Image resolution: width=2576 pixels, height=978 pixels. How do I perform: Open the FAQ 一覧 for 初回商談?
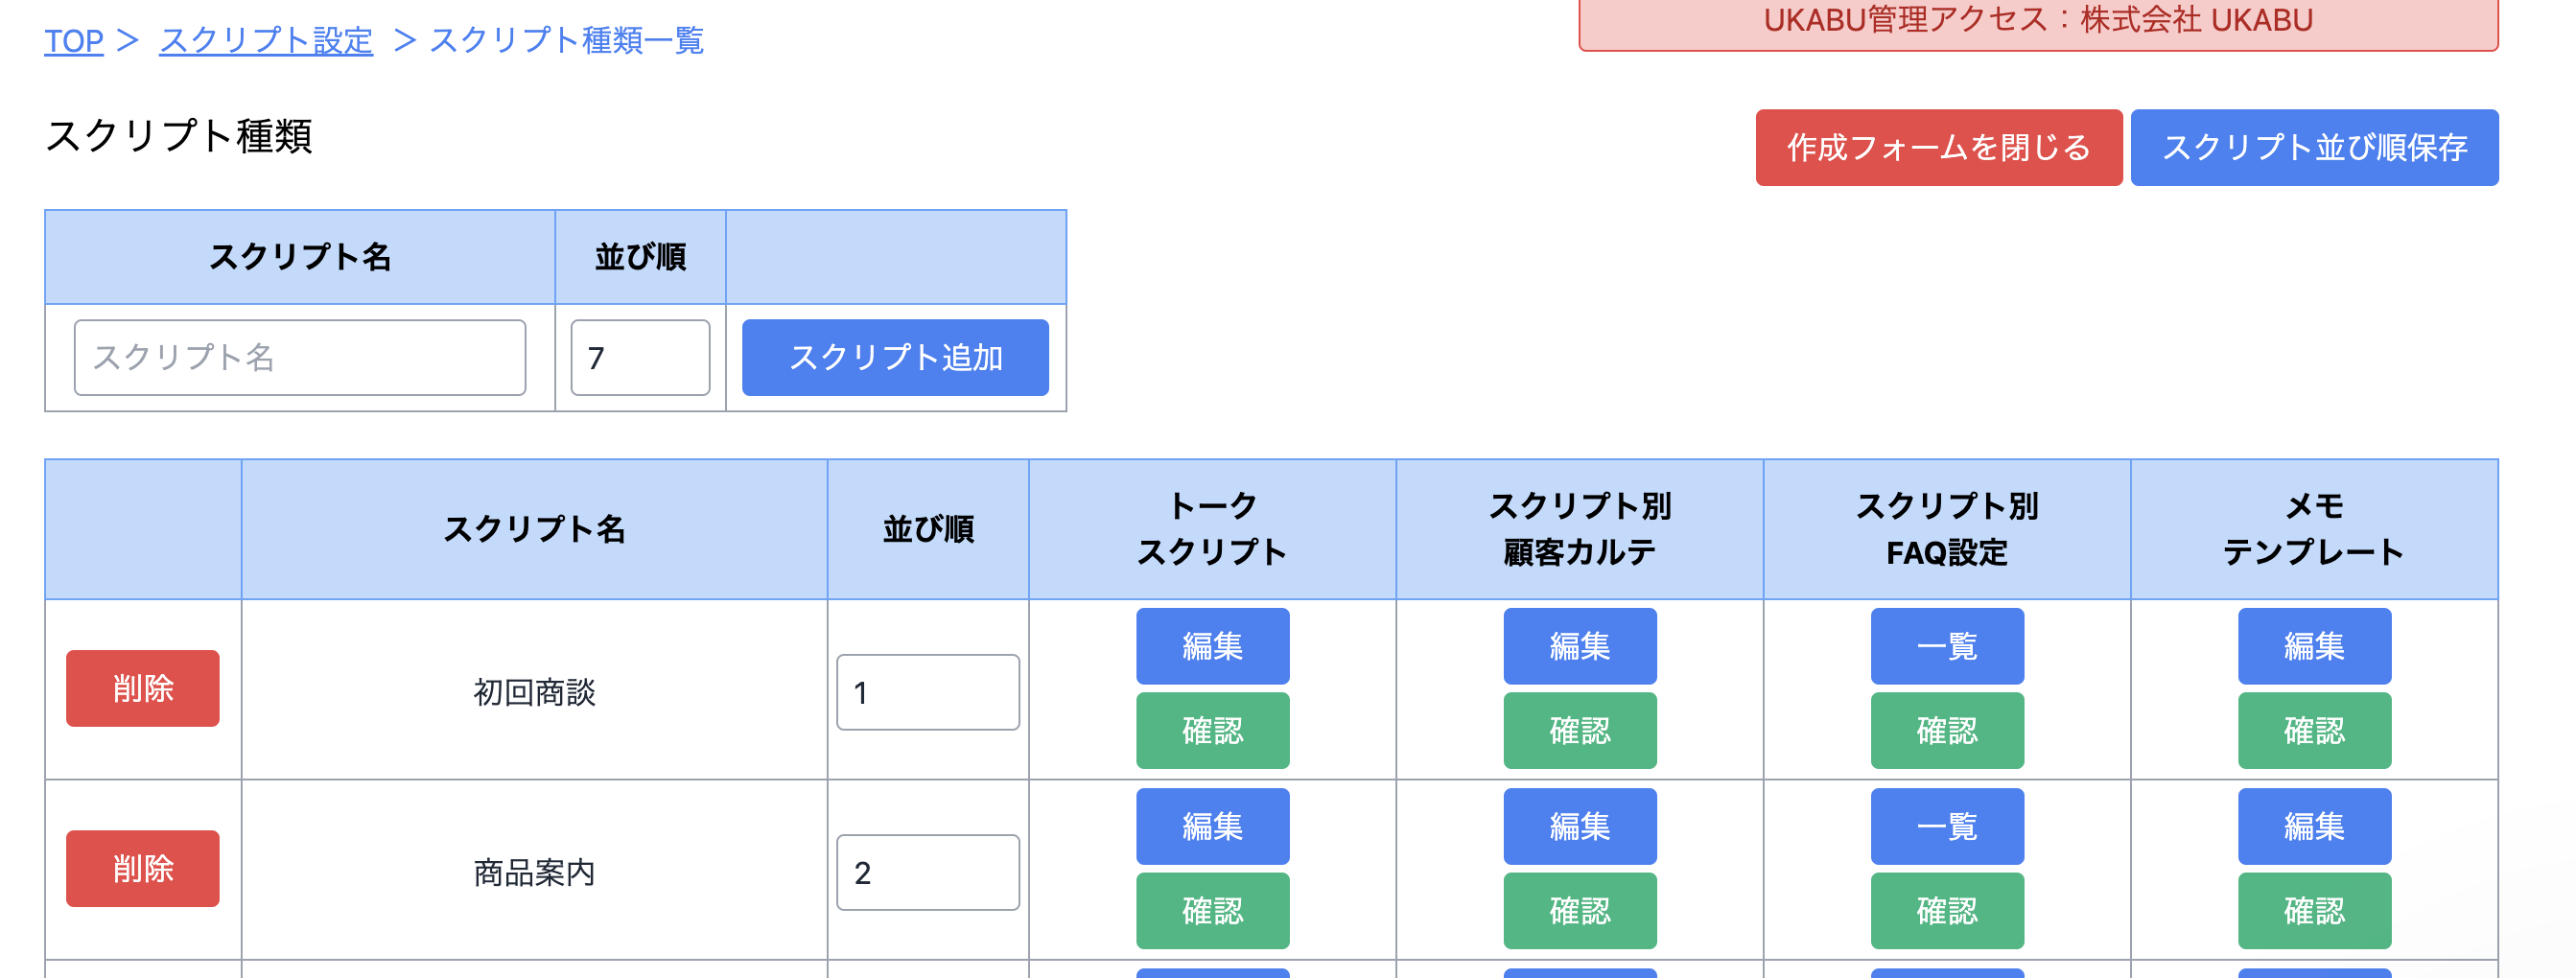[x=1946, y=646]
